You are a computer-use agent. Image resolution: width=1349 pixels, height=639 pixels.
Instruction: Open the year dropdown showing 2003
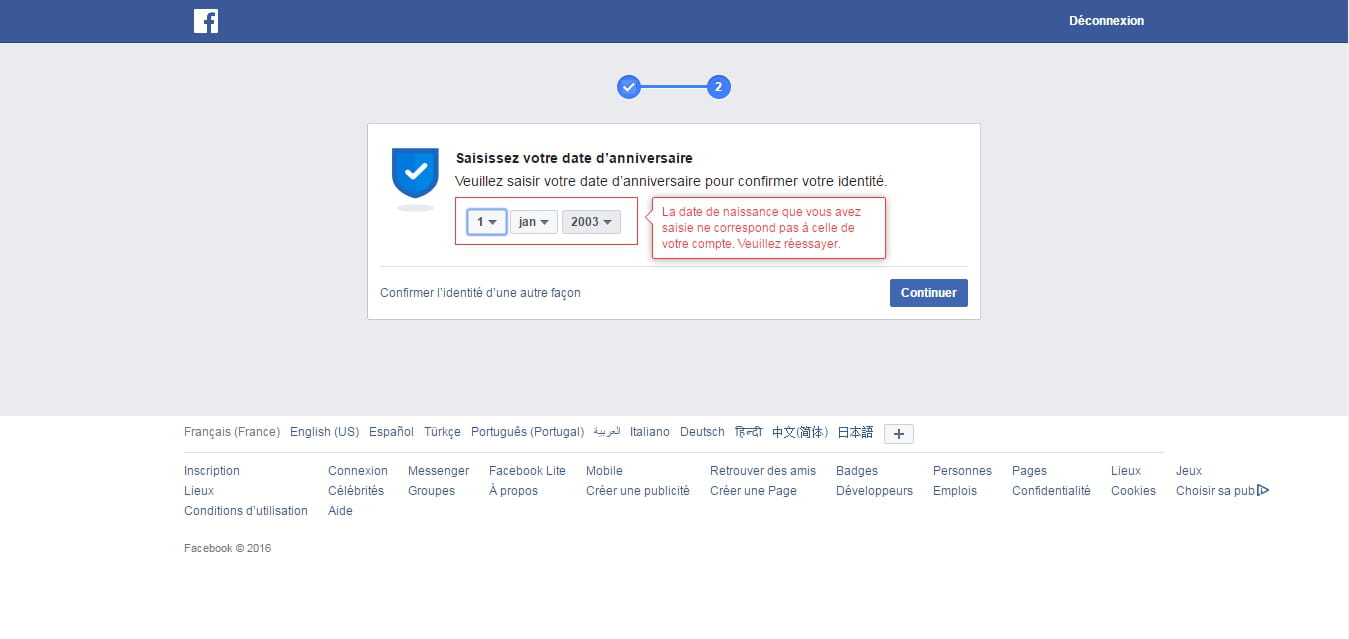[591, 222]
